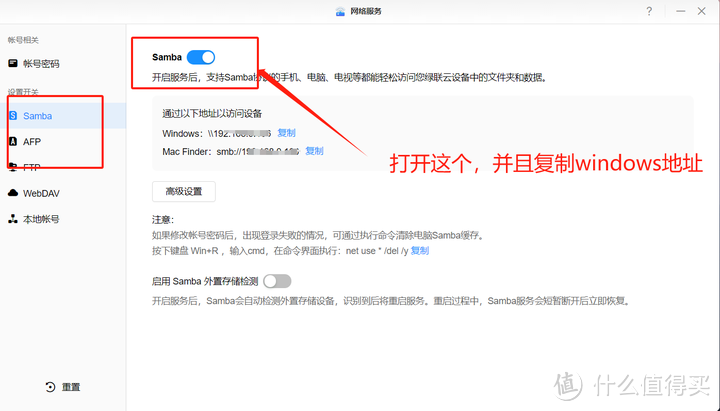Image resolution: width=720 pixels, height=411 pixels.
Task: Copy the Mac Finder smb address
Action: tap(315, 151)
